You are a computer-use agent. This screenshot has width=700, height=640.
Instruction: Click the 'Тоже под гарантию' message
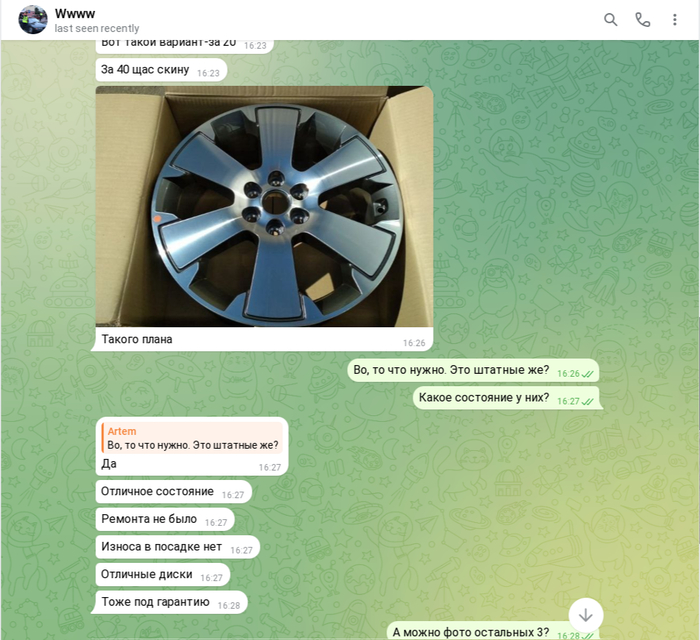(155, 602)
